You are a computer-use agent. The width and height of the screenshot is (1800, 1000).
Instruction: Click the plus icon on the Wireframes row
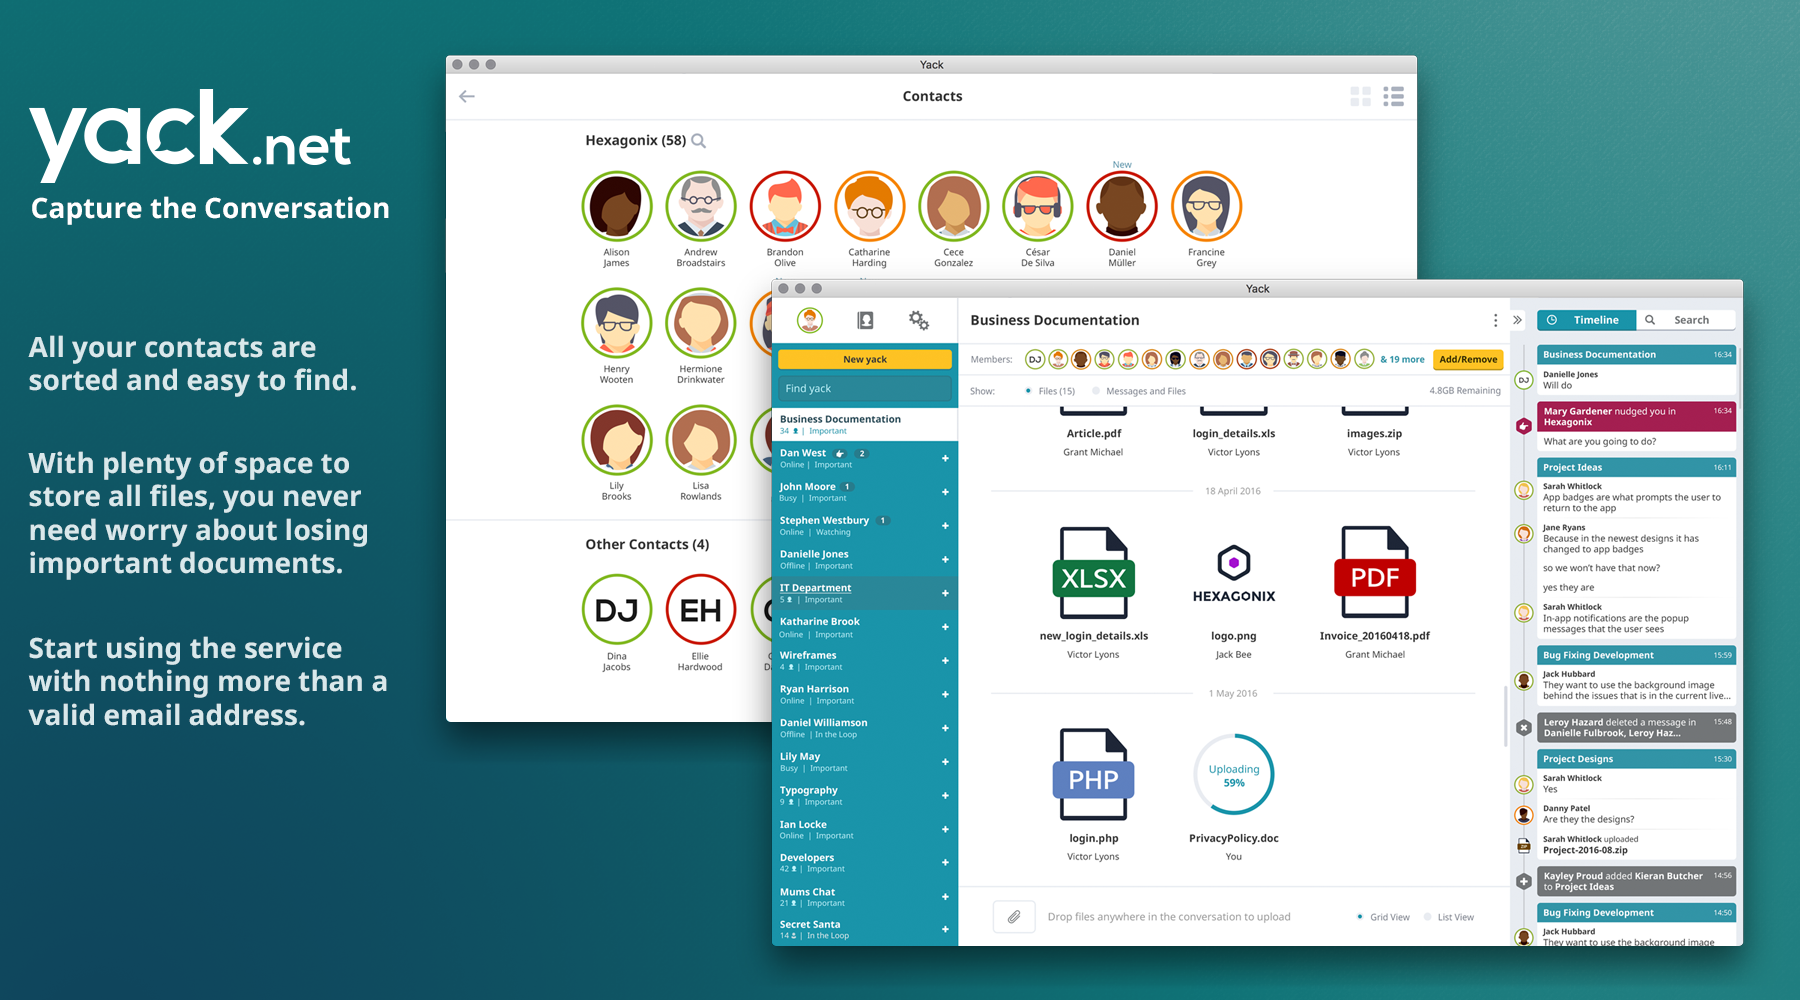point(945,661)
